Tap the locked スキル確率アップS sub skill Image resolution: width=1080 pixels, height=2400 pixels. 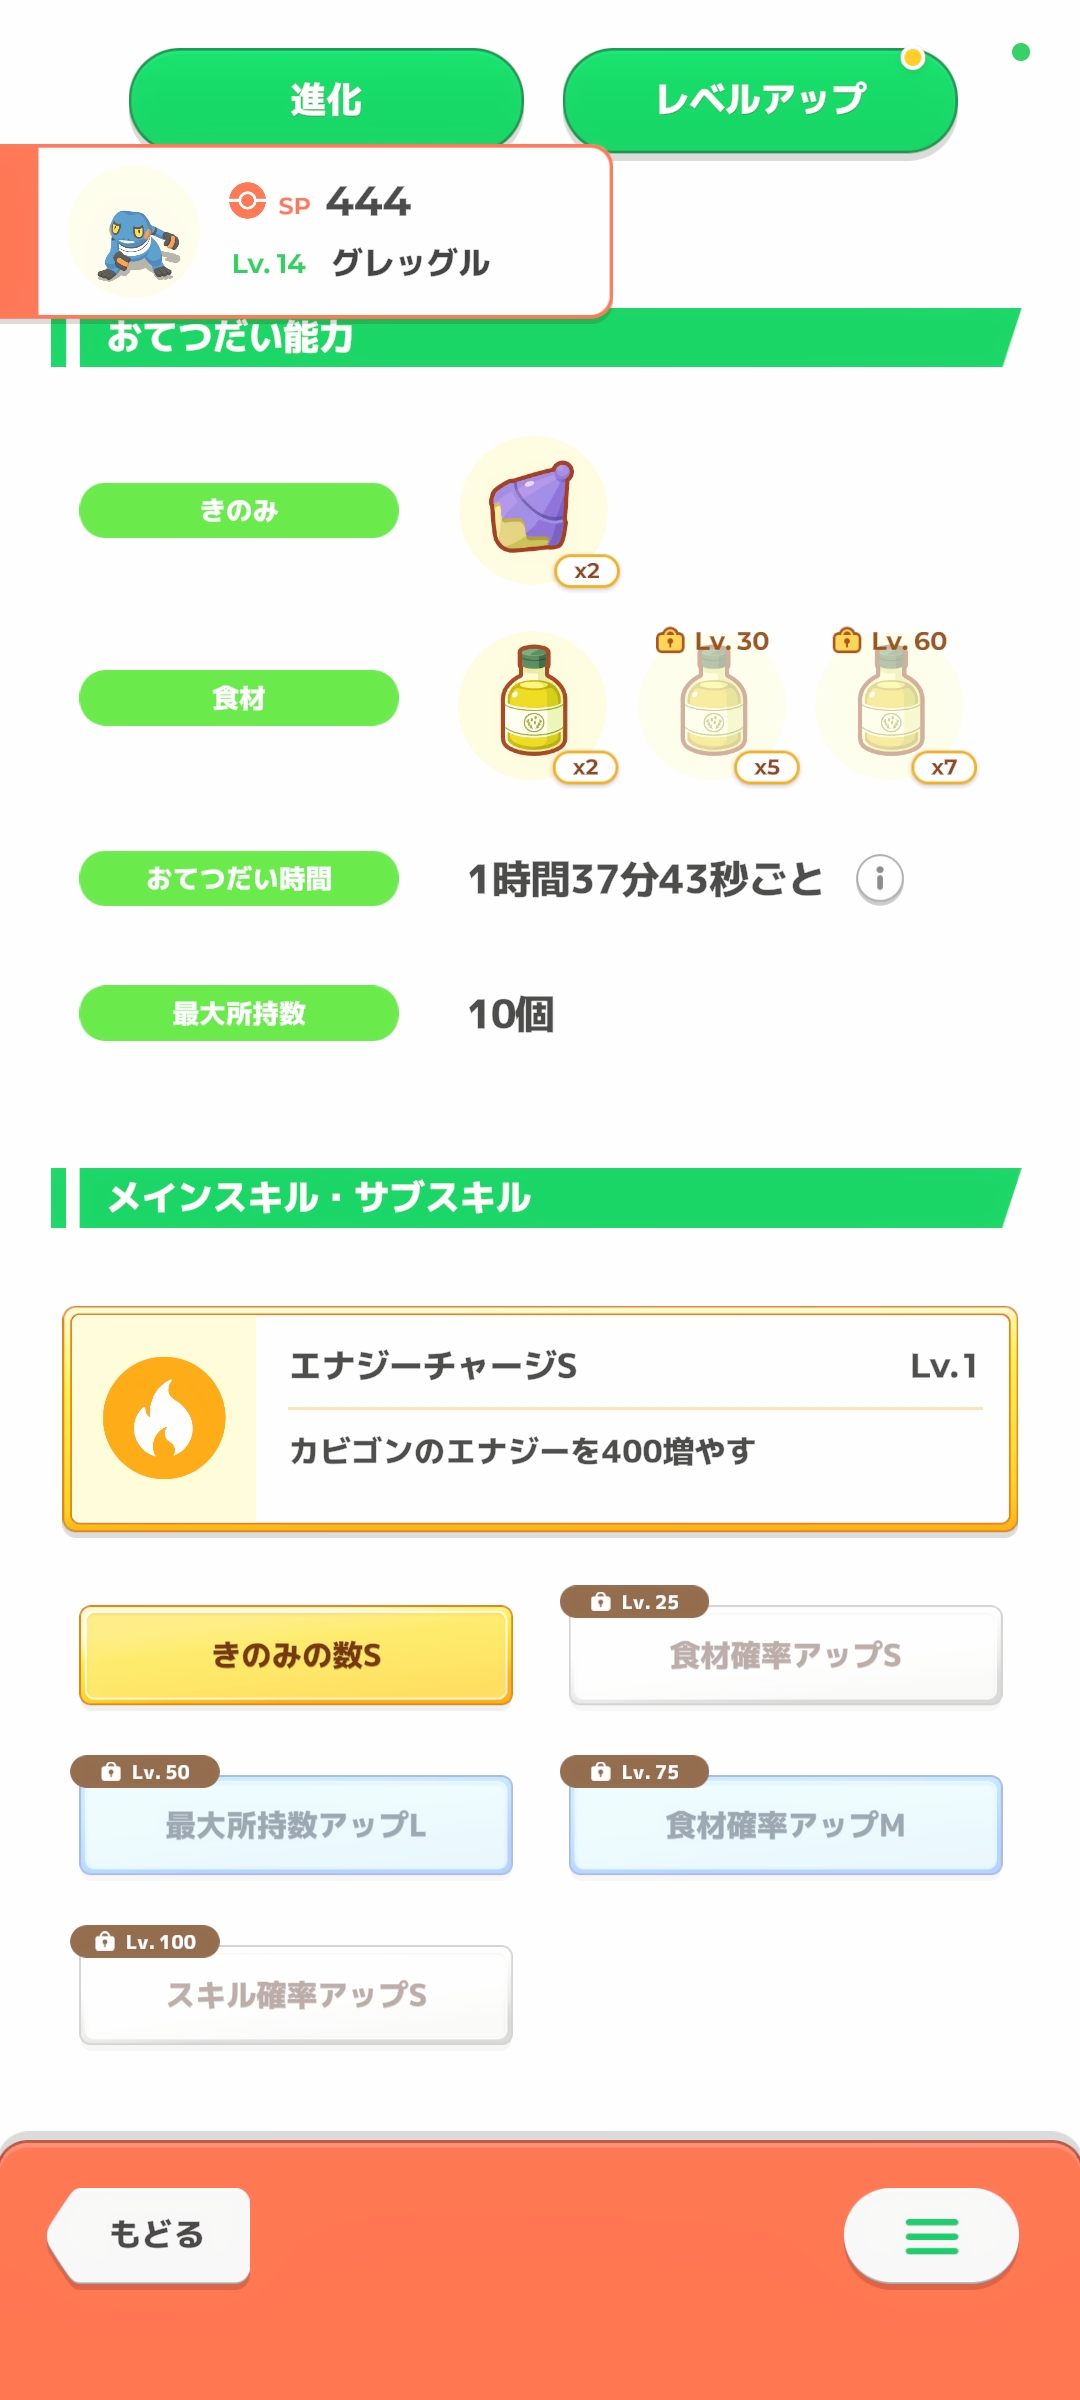click(296, 1995)
